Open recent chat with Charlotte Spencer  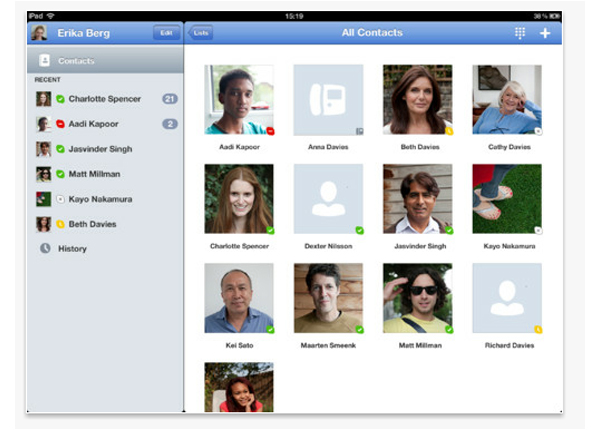[104, 99]
